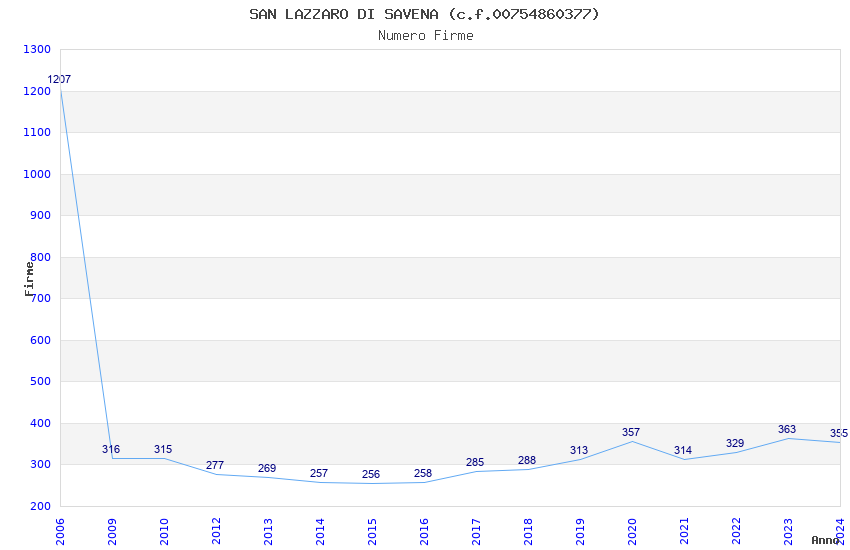Click the y-axis value 1000
This screenshot has height=550, width=850.
click(x=37, y=174)
